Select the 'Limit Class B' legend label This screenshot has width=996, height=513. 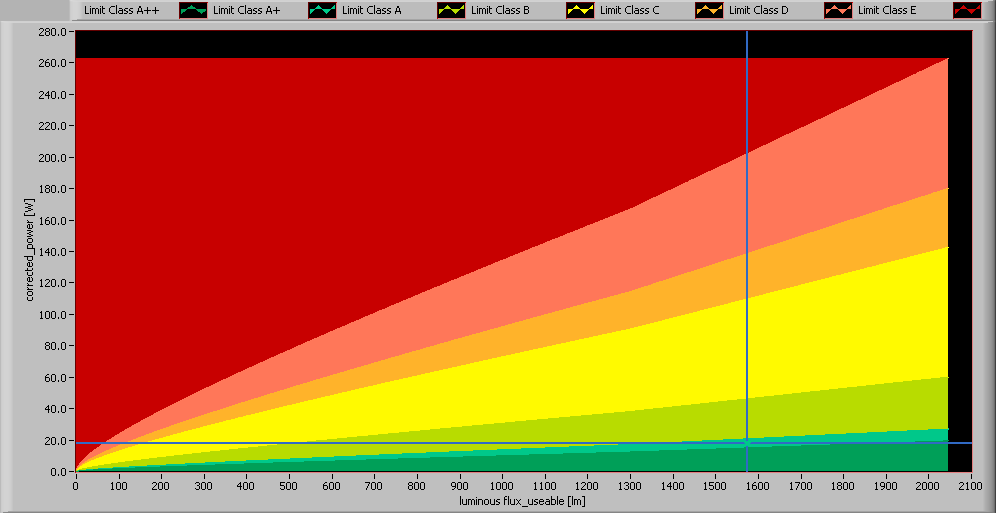click(500, 10)
